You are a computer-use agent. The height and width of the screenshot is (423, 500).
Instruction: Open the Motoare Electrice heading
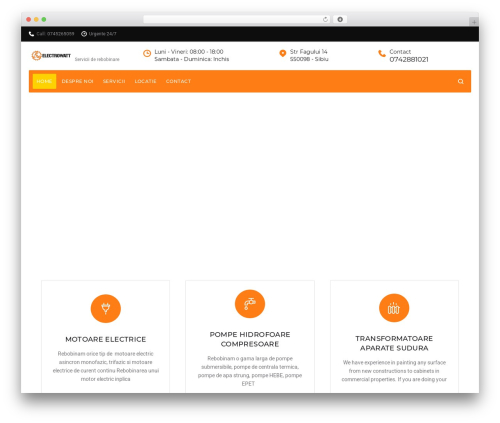click(106, 339)
